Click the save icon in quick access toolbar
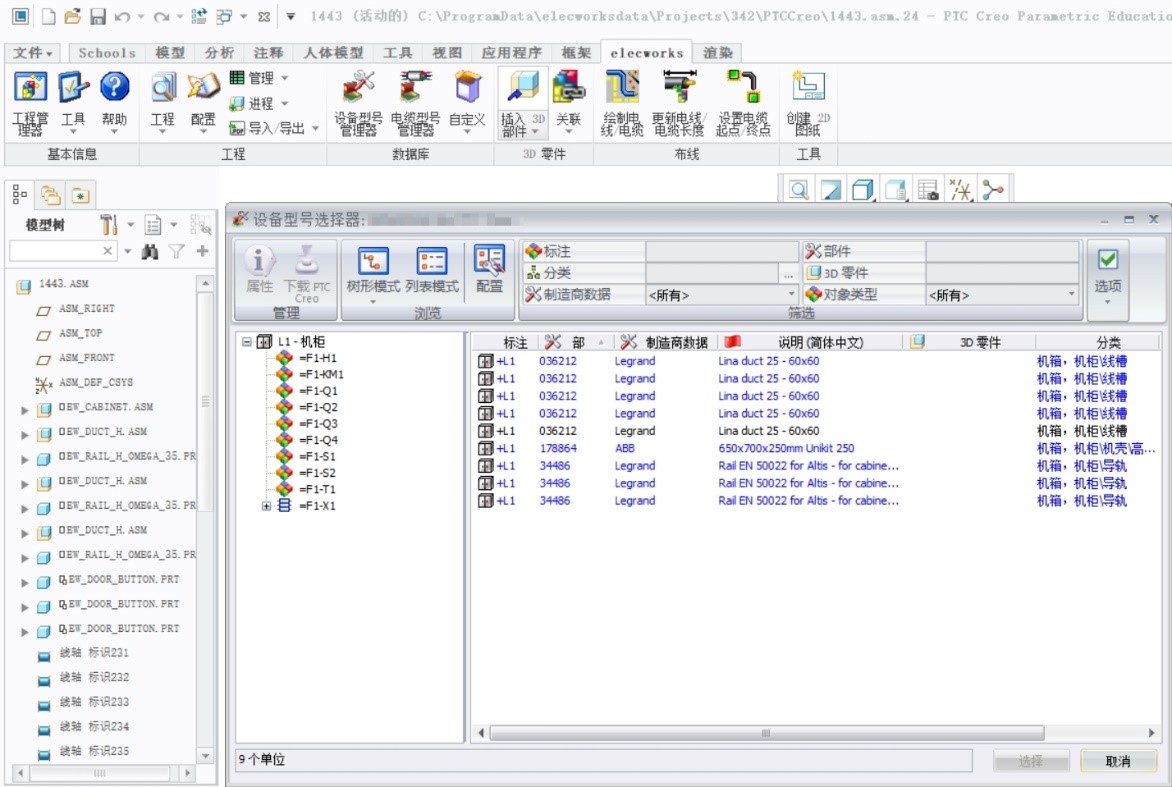 [x=98, y=16]
